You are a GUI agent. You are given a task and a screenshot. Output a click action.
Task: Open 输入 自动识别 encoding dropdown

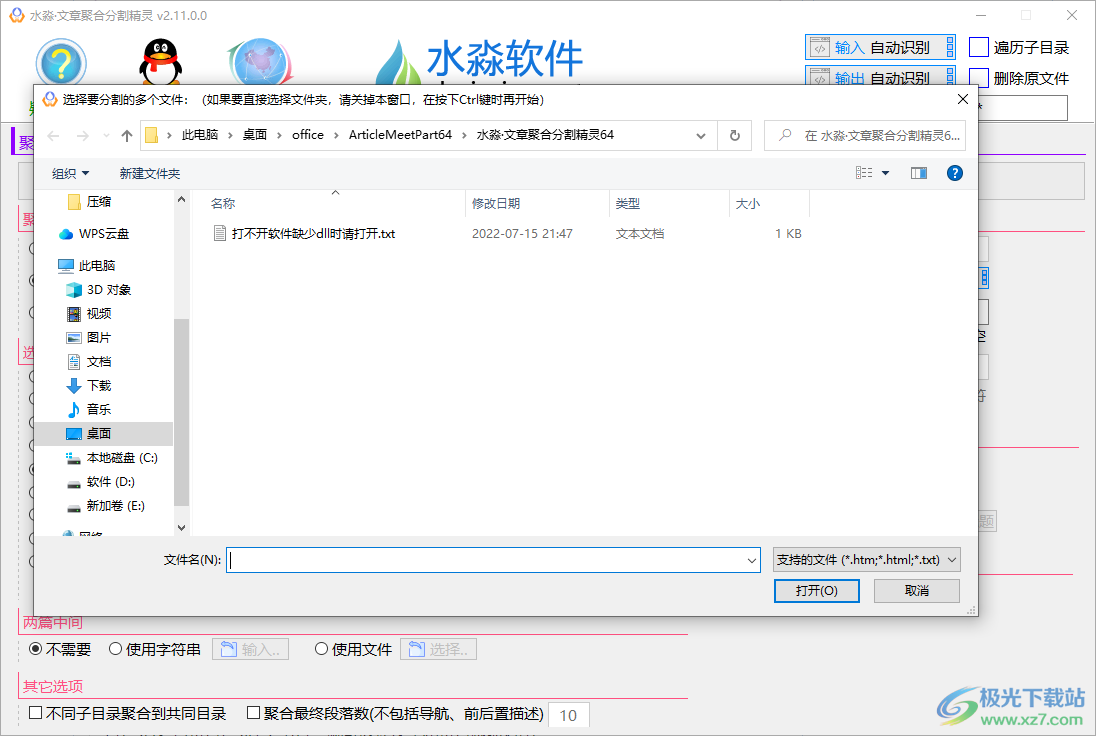coord(880,48)
